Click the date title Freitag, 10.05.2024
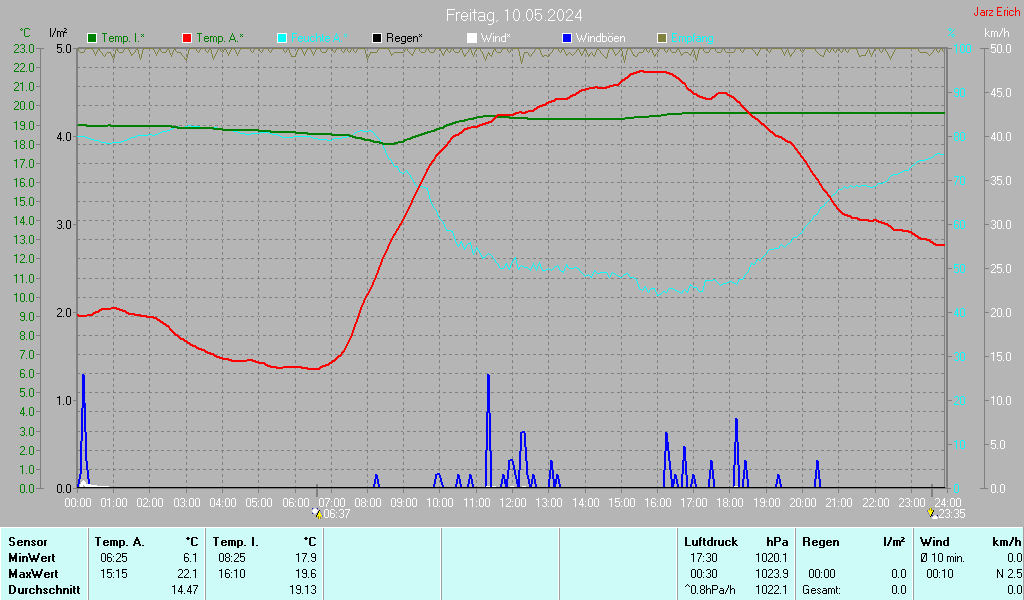Screen dimensions: 1024x600 (x=514, y=15)
